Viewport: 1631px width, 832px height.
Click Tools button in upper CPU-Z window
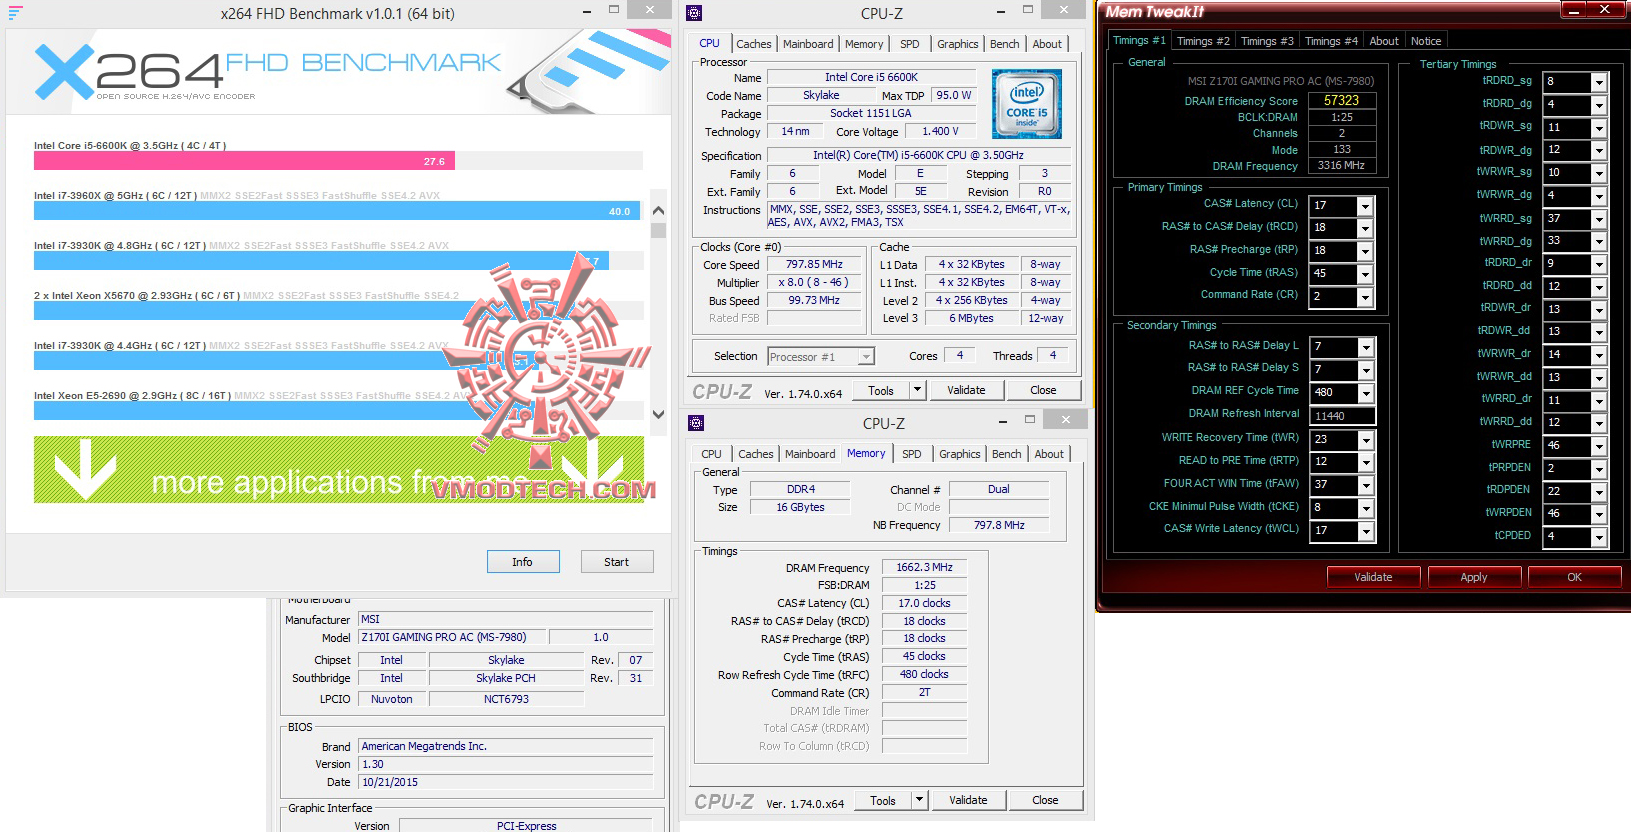pos(881,391)
